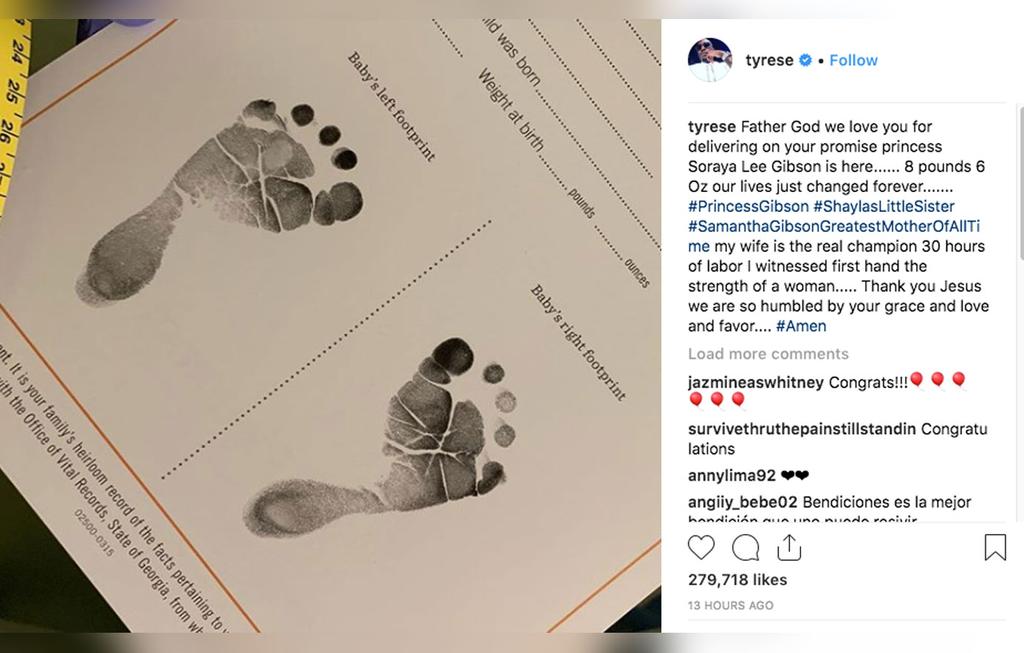Open the #PrincessGibson hashtag
1024x653 pixels.
coord(748,206)
